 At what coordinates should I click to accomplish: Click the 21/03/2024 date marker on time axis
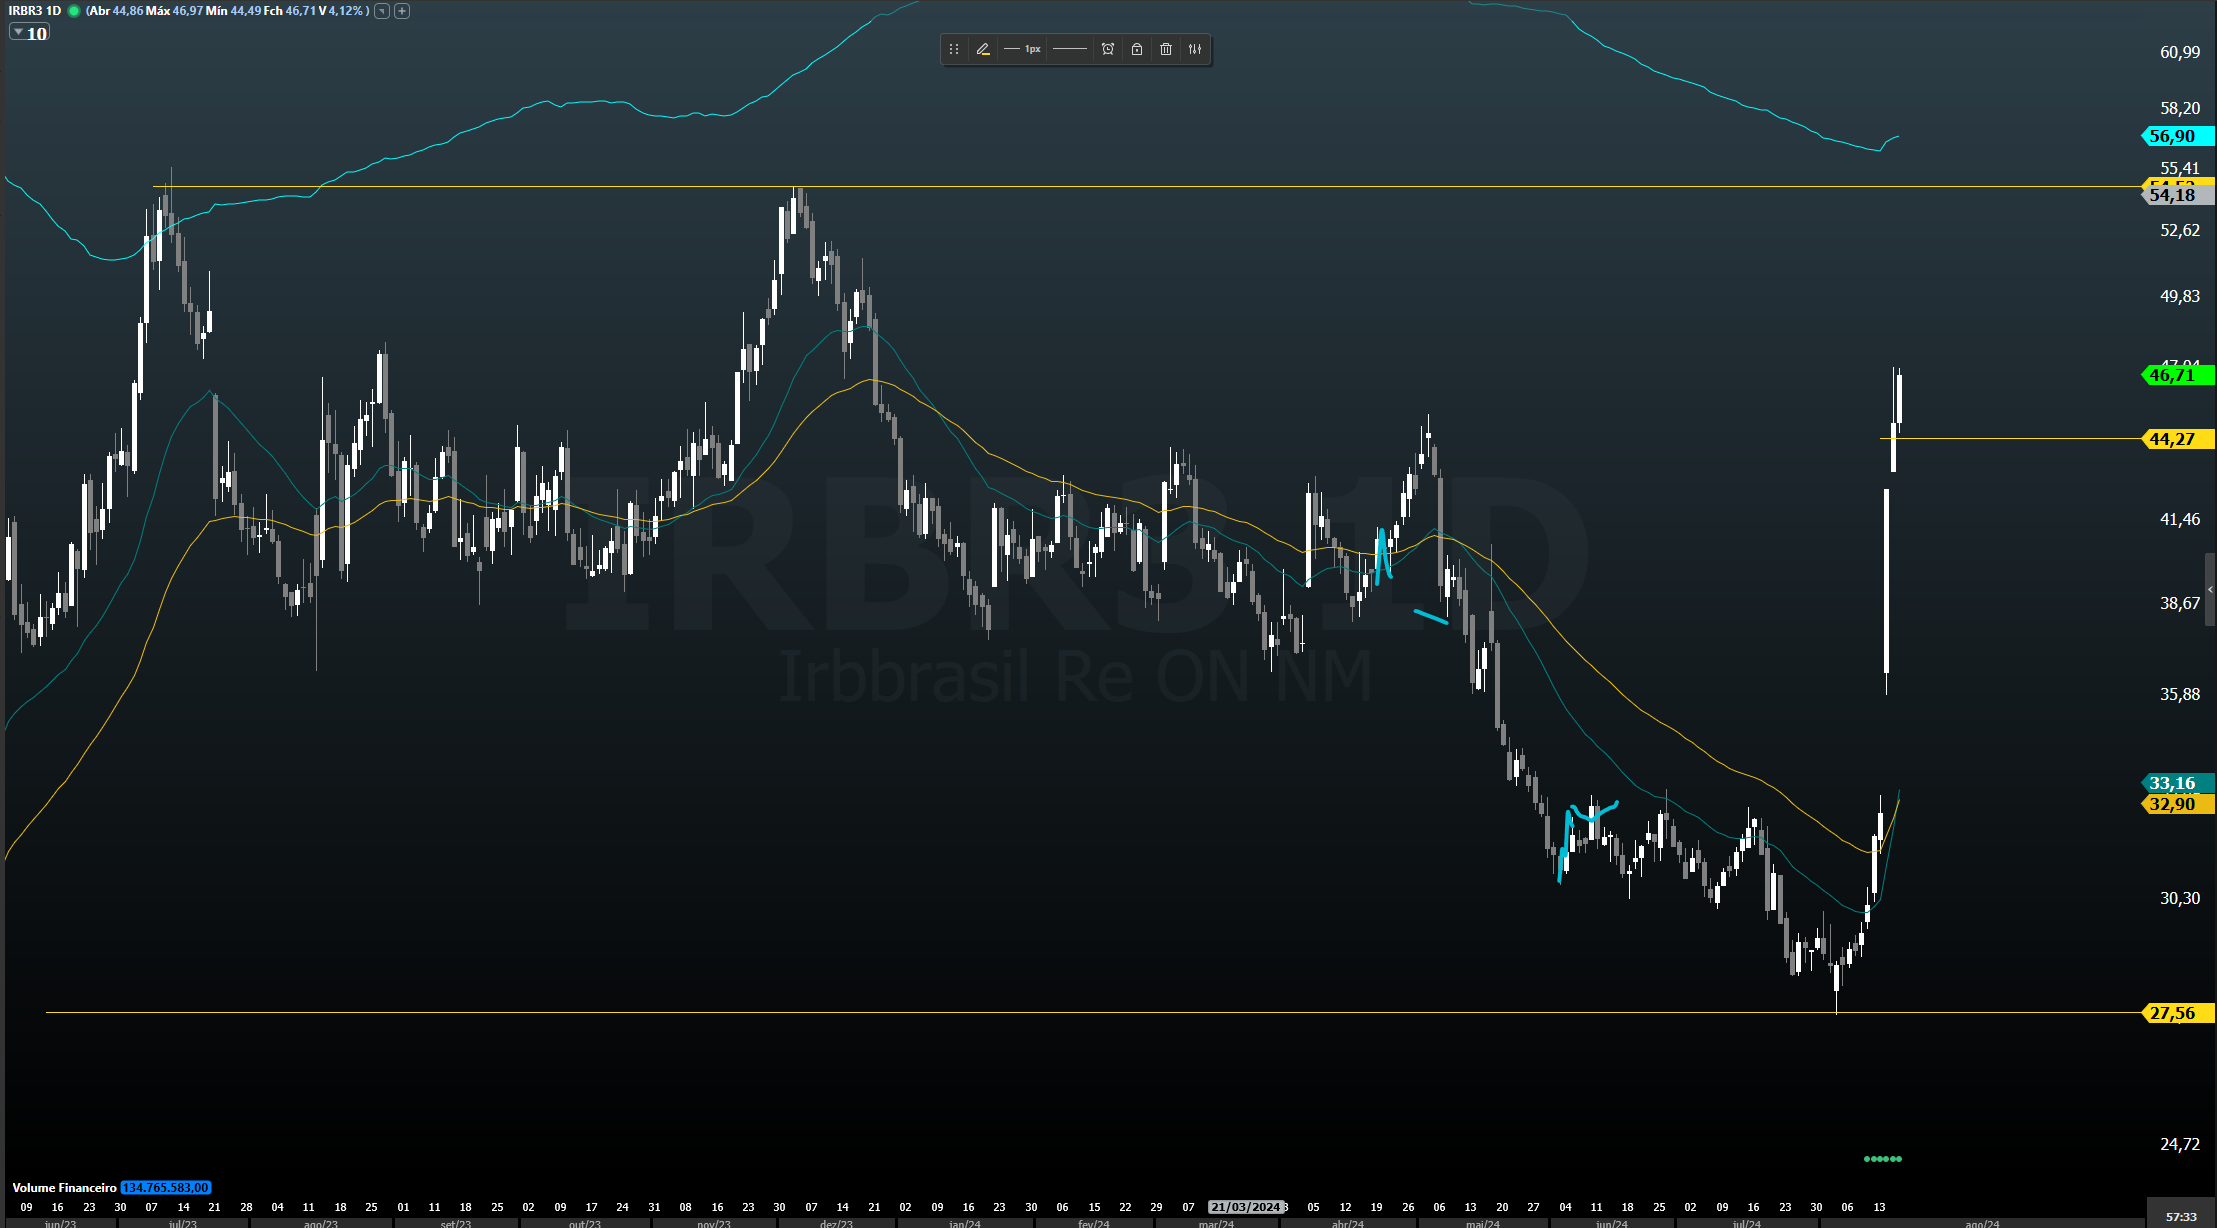1245,1207
